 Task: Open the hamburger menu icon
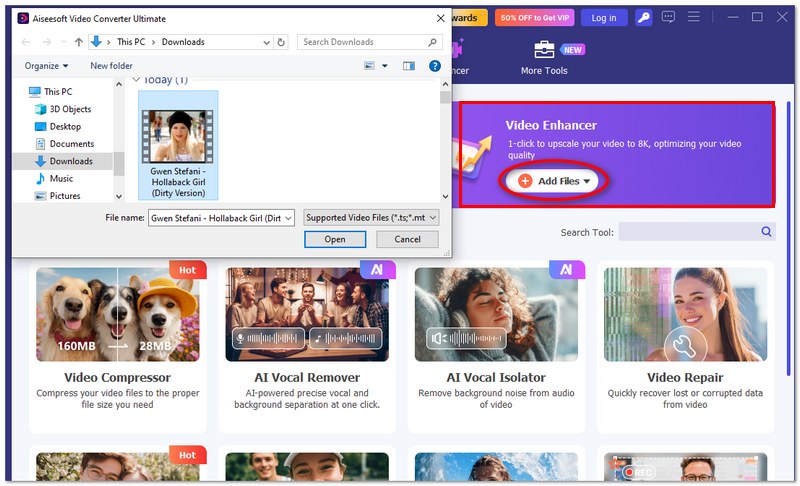tap(693, 17)
